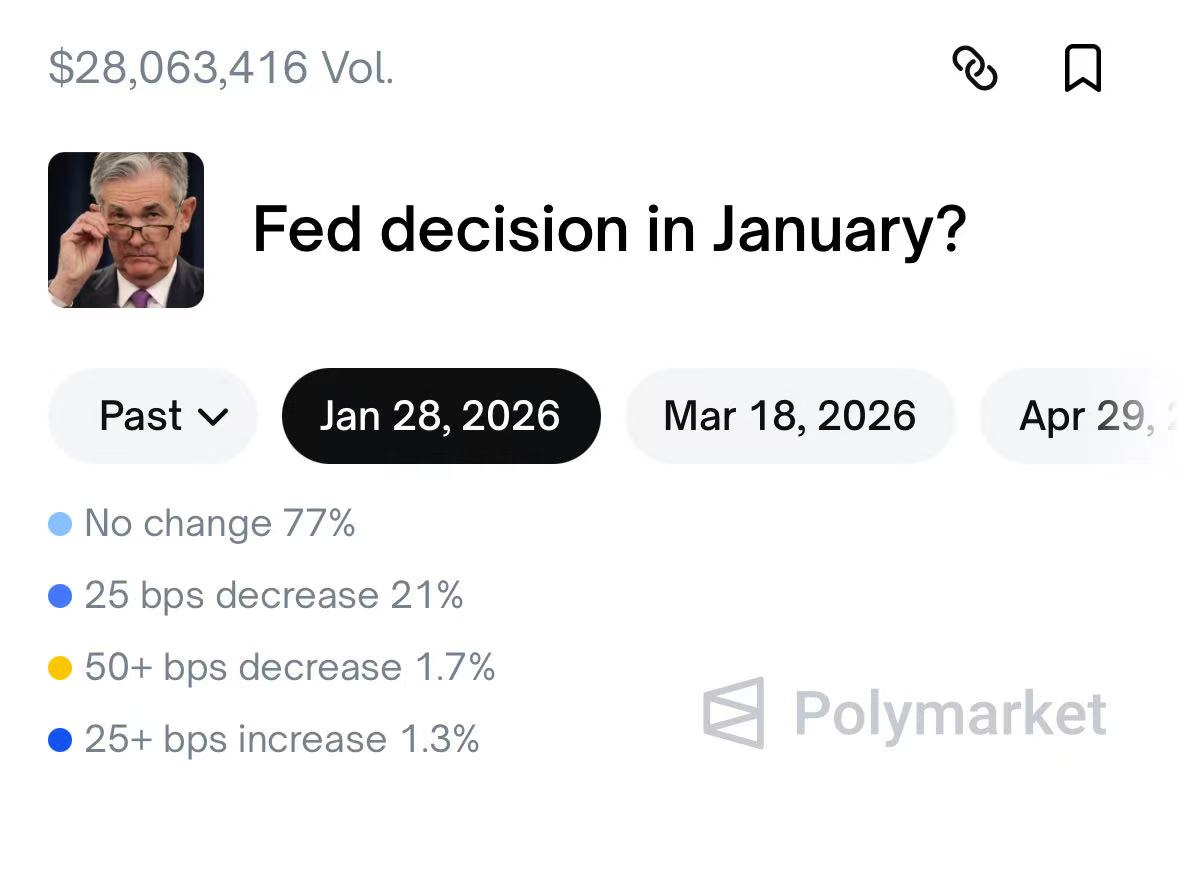Click the Jerome Powell market thumbnail

coord(126,230)
